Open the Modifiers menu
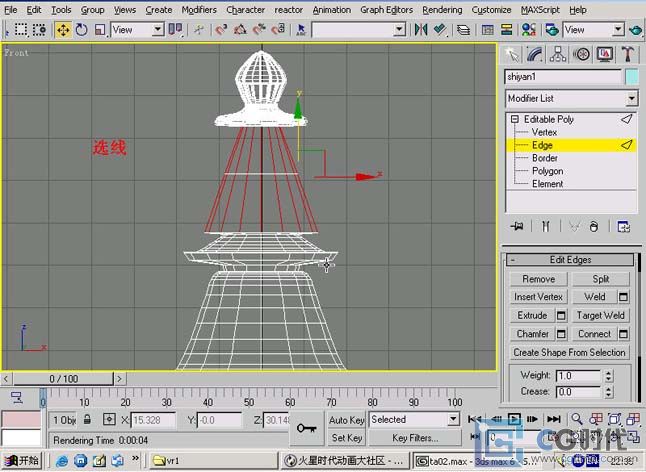The width and height of the screenshot is (646, 472). coord(199,9)
